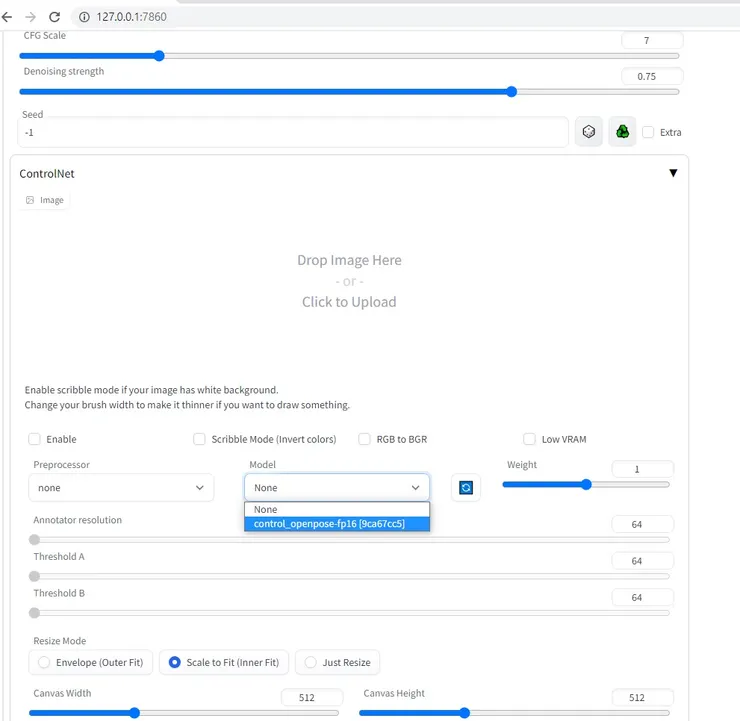The width and height of the screenshot is (740, 721).
Task: Click the Annotator resolution slider handle
Action: click(x=34, y=540)
